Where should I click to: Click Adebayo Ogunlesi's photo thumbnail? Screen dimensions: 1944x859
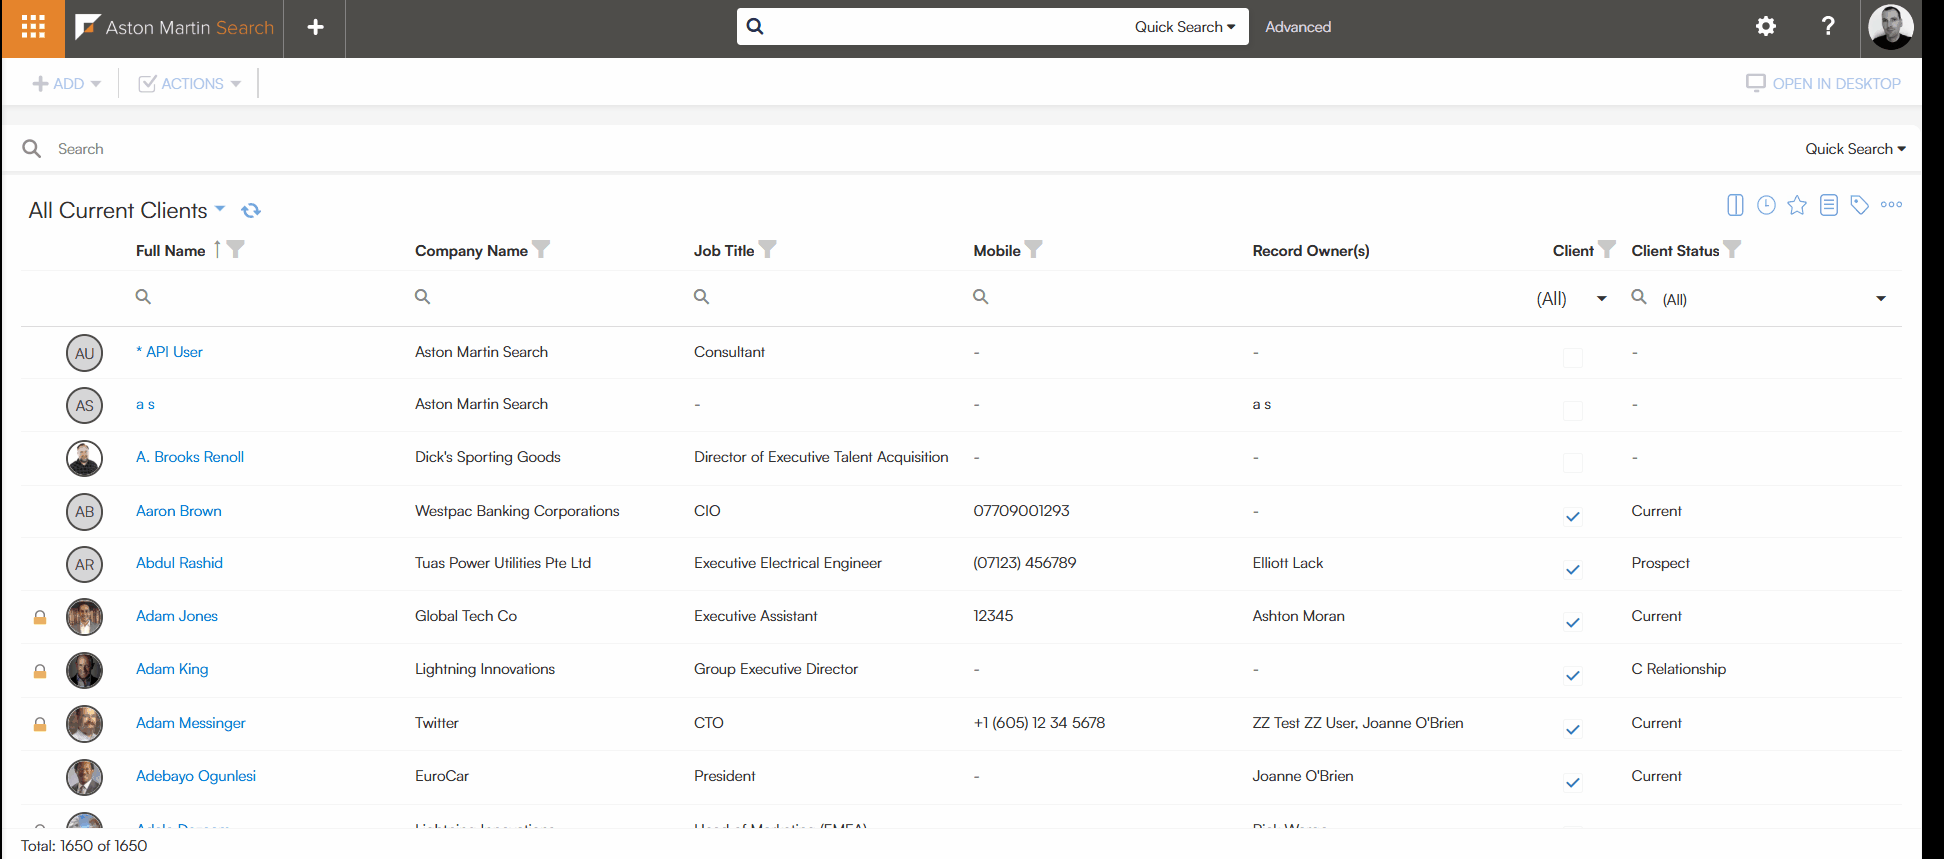84,777
